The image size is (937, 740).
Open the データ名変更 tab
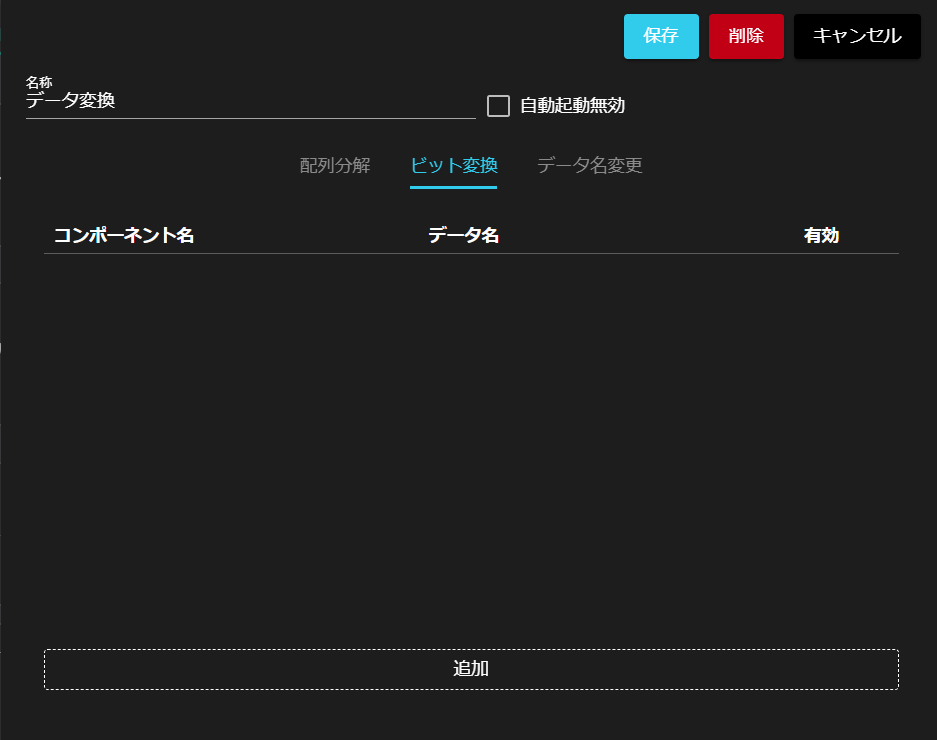pos(589,166)
